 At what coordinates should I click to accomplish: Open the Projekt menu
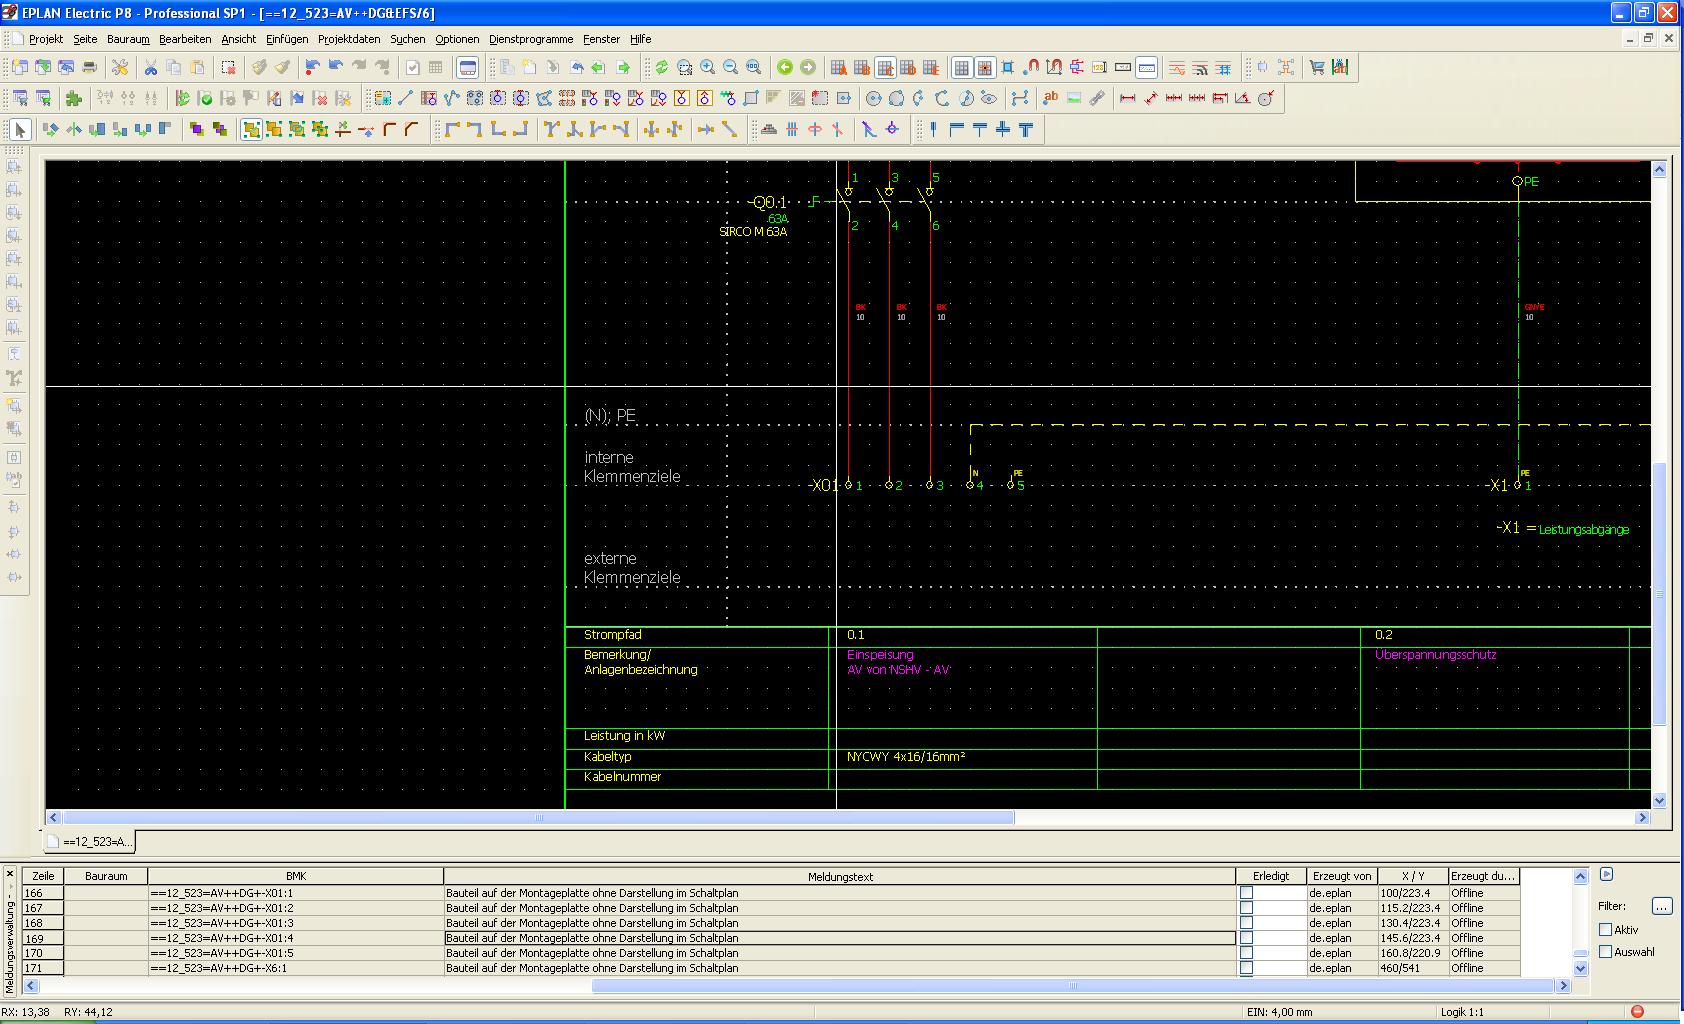46,39
